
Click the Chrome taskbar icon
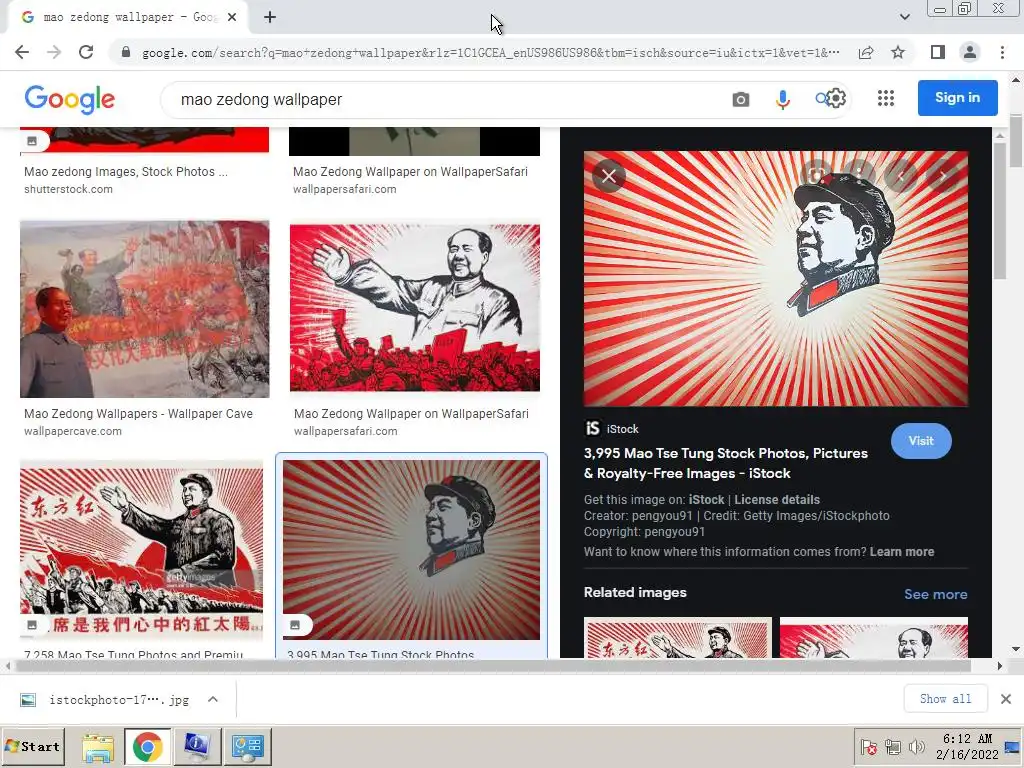click(x=148, y=746)
